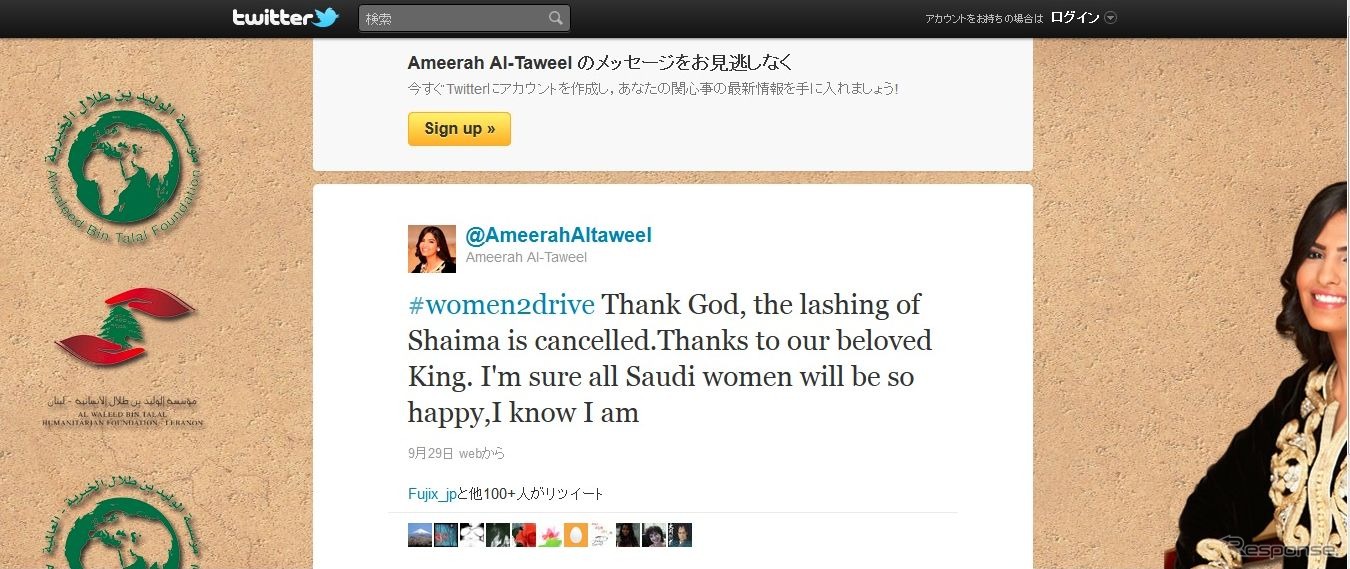This screenshot has width=1350, height=569.
Task: Open the pink lotus retweeter avatar
Action: point(550,535)
